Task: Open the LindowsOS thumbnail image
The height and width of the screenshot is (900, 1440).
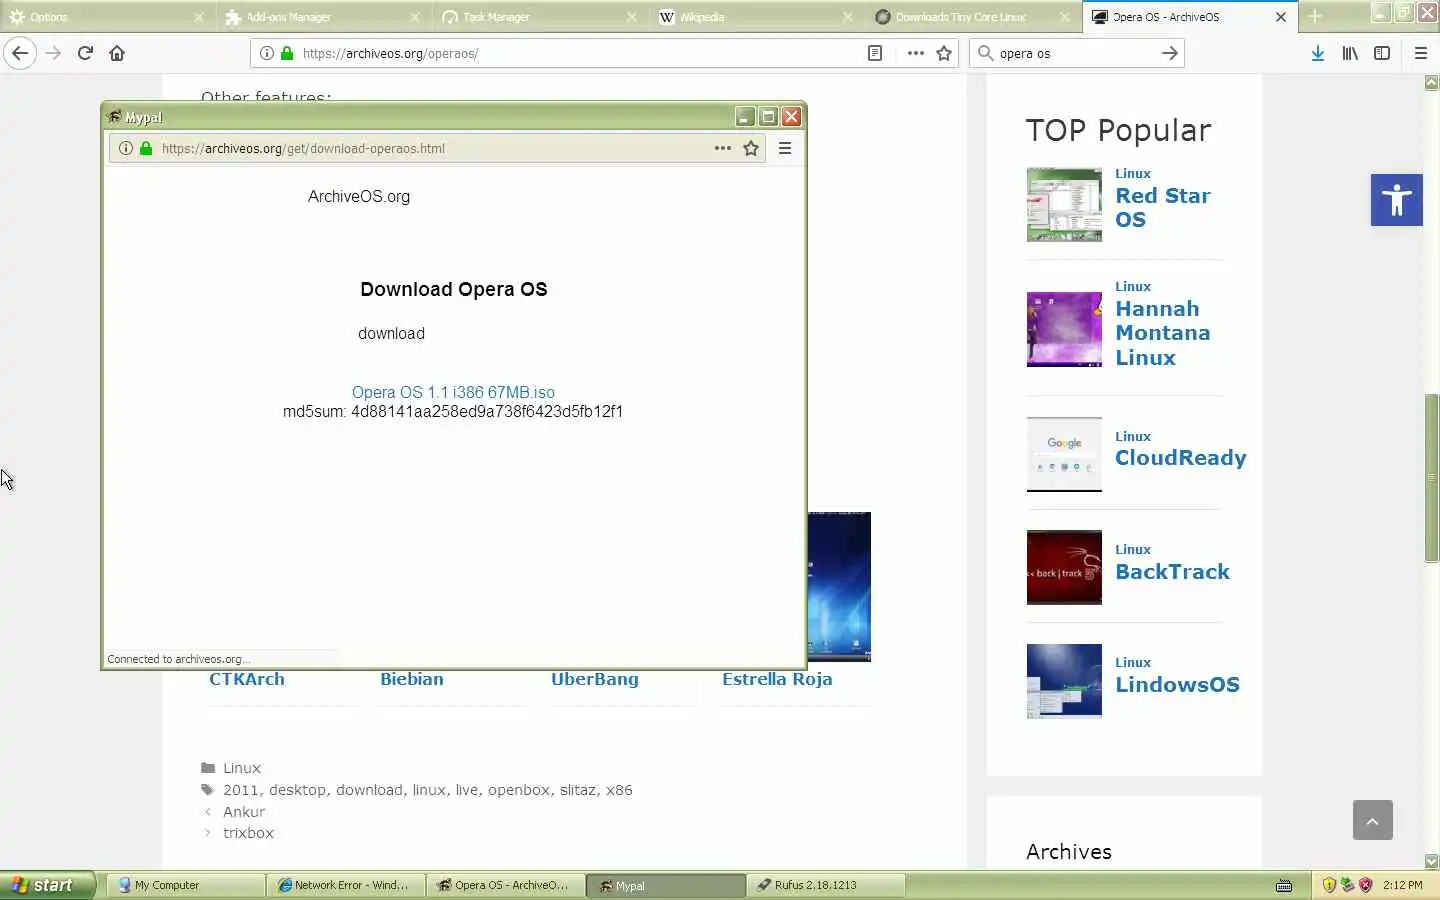Action: [x=1064, y=681]
